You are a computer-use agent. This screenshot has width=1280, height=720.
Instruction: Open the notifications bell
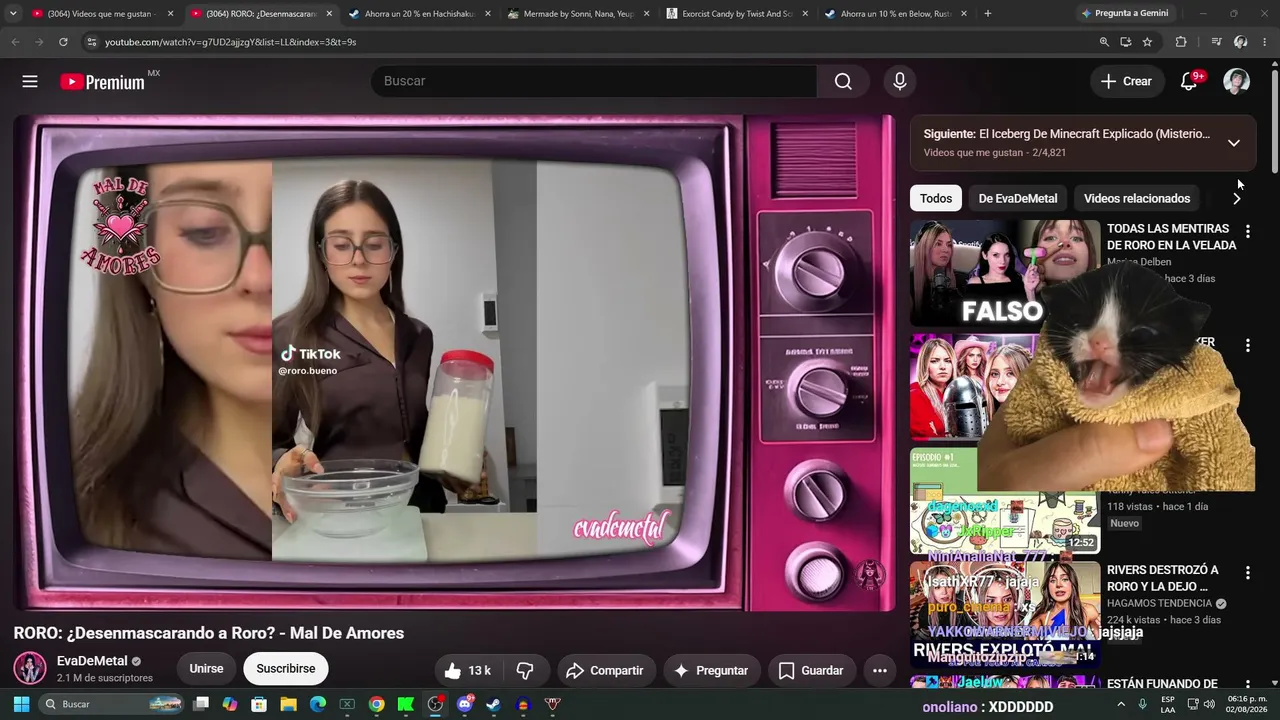(x=1189, y=81)
